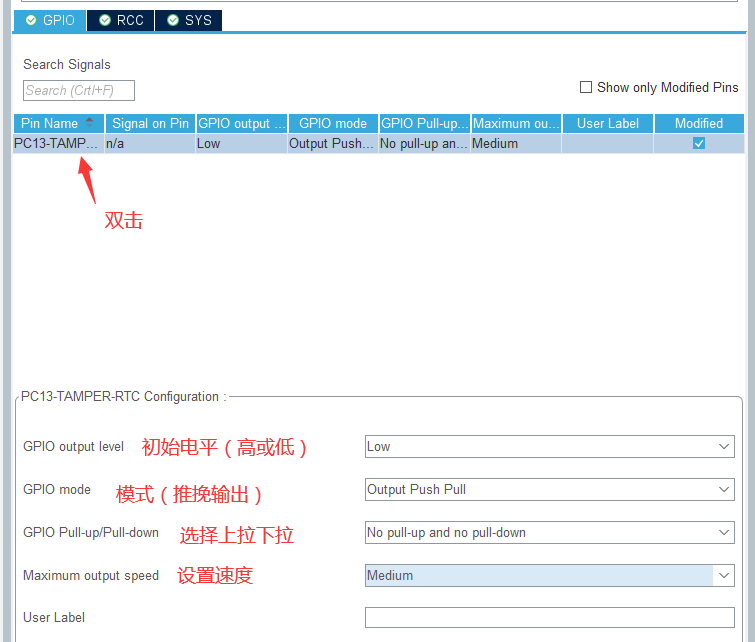Click the Medium speed table cell
This screenshot has width=755, height=642.
point(516,144)
